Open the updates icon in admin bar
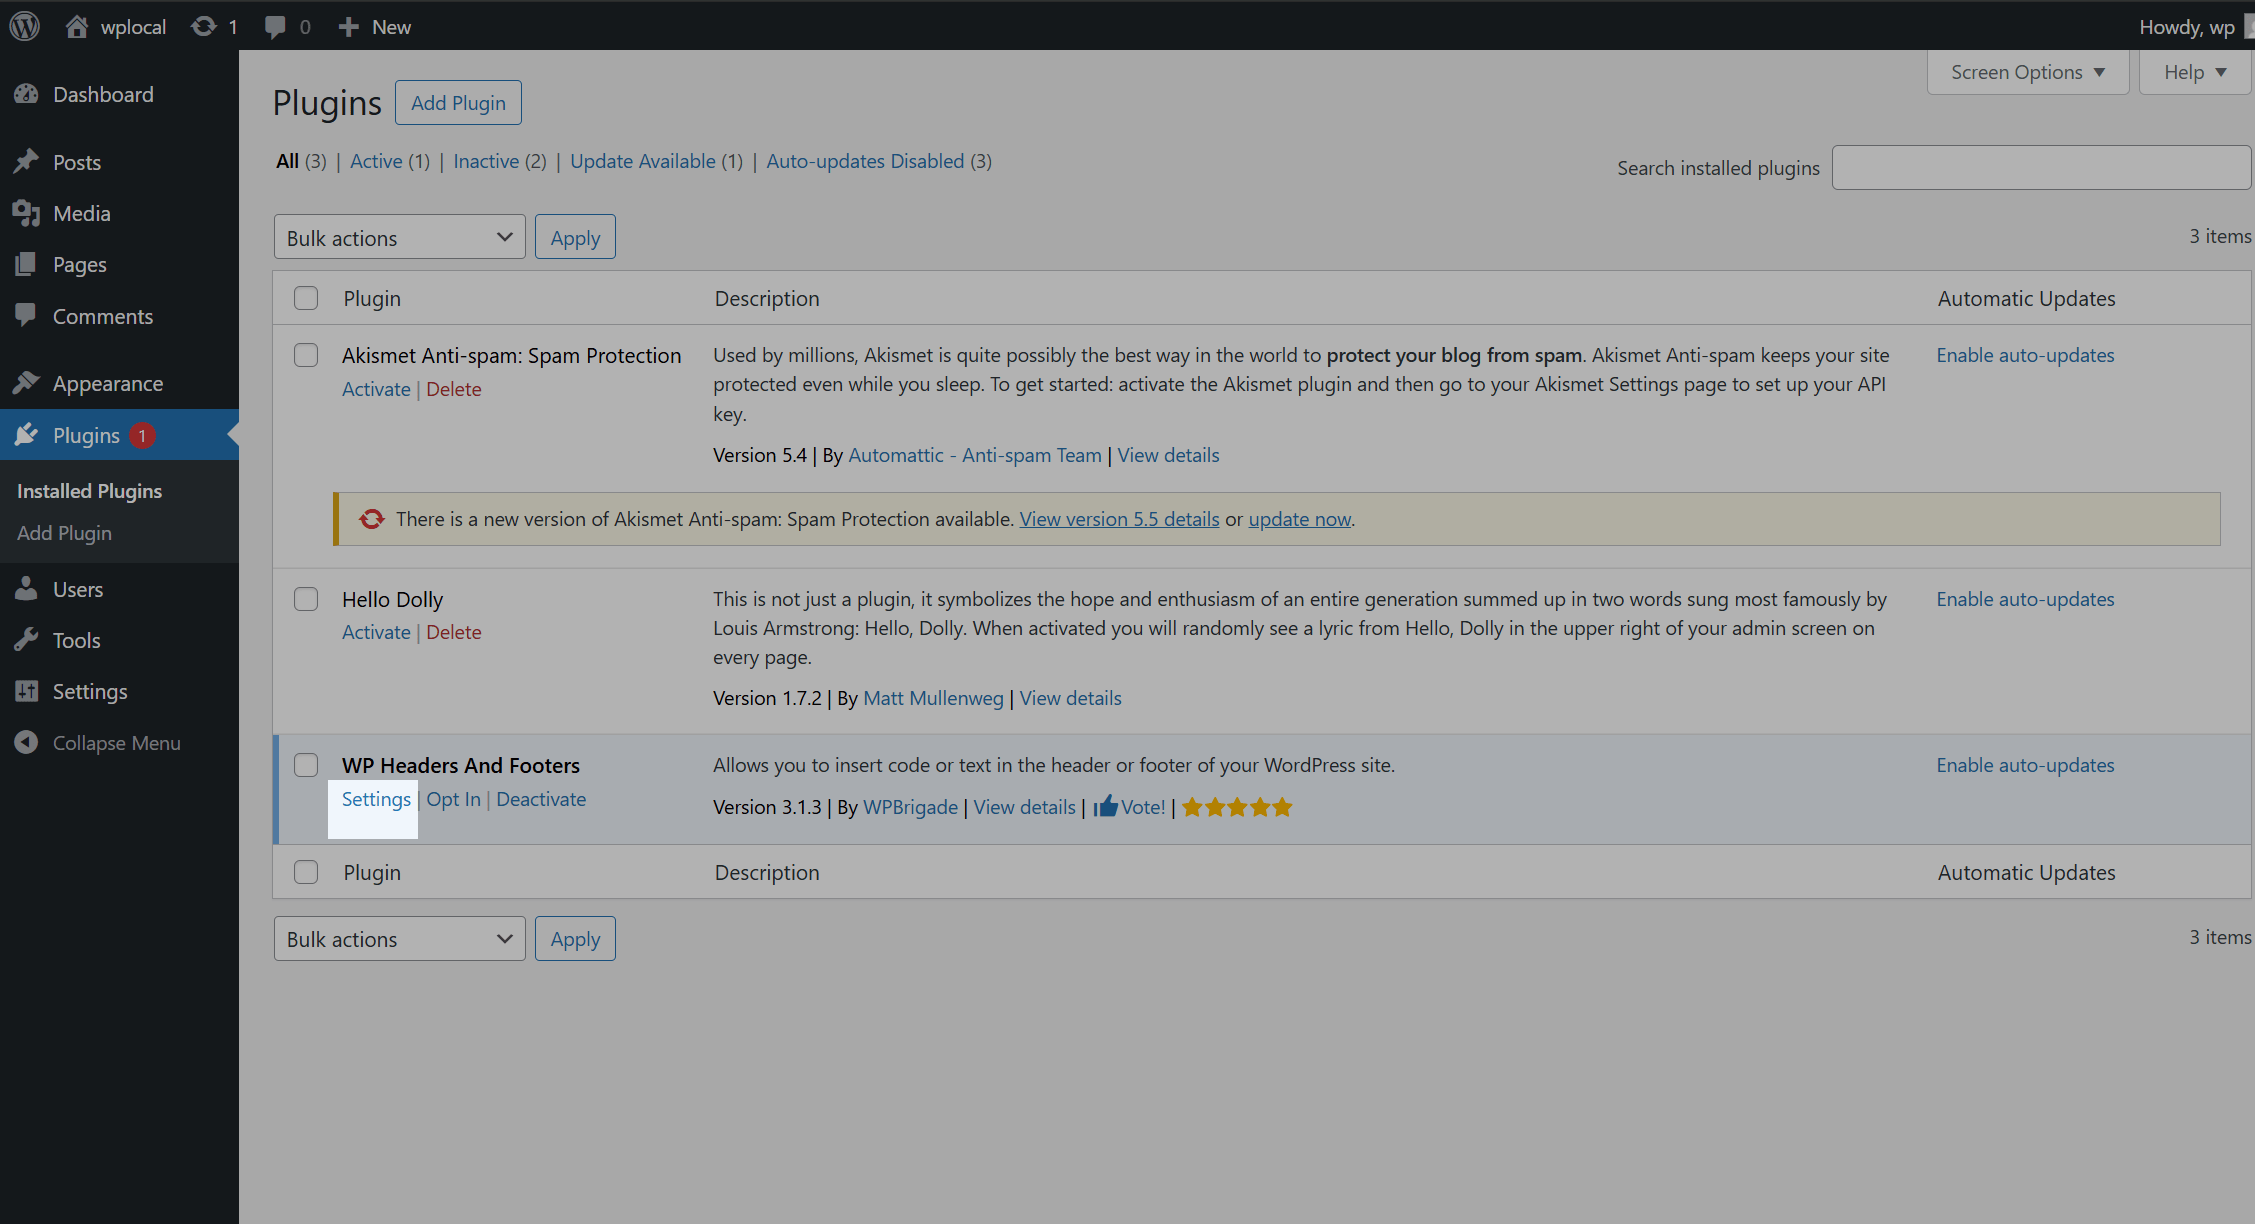2255x1224 pixels. [204, 26]
